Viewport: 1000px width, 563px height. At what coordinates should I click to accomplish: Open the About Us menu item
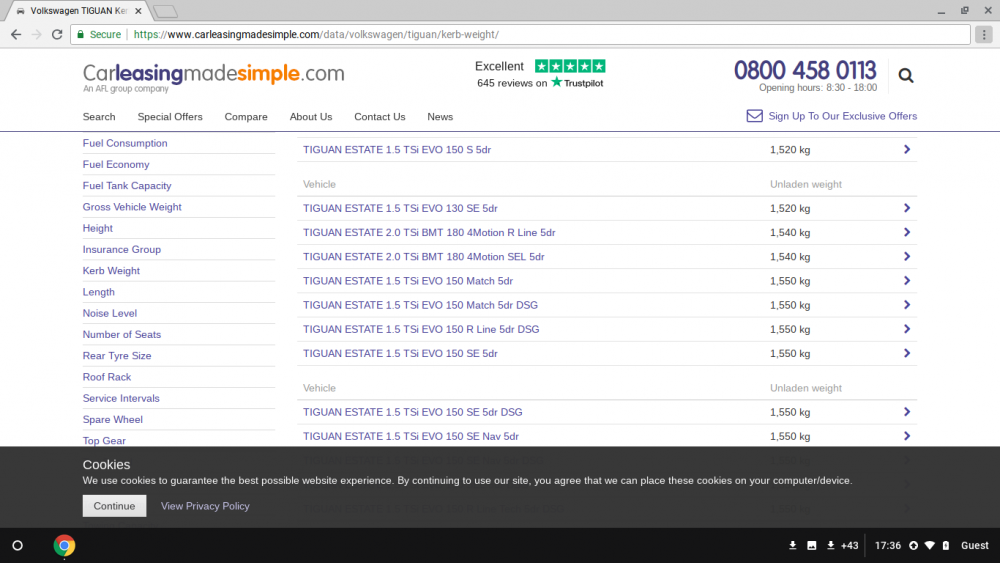click(311, 117)
